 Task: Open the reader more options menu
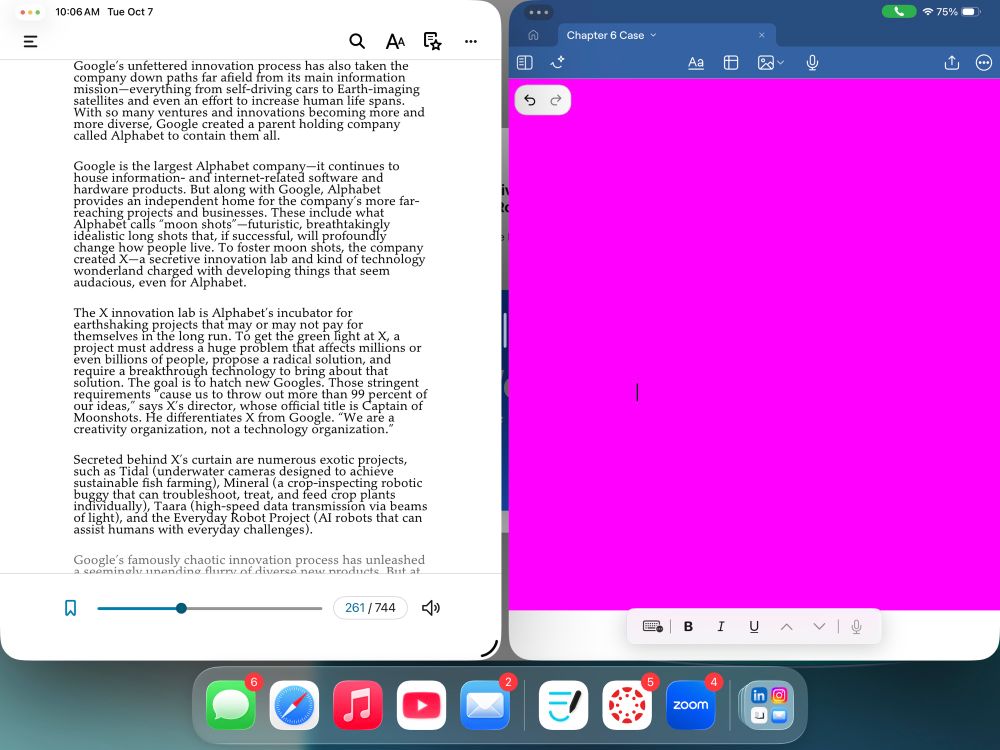pos(471,41)
